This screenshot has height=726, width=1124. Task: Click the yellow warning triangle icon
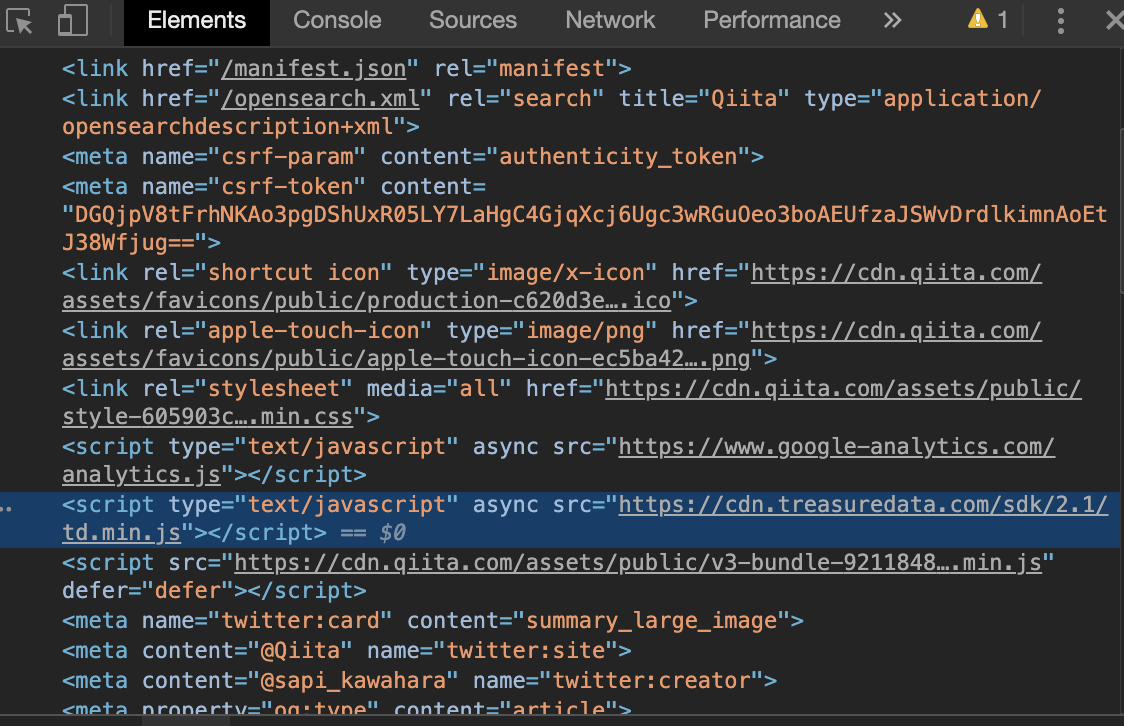coord(977,20)
